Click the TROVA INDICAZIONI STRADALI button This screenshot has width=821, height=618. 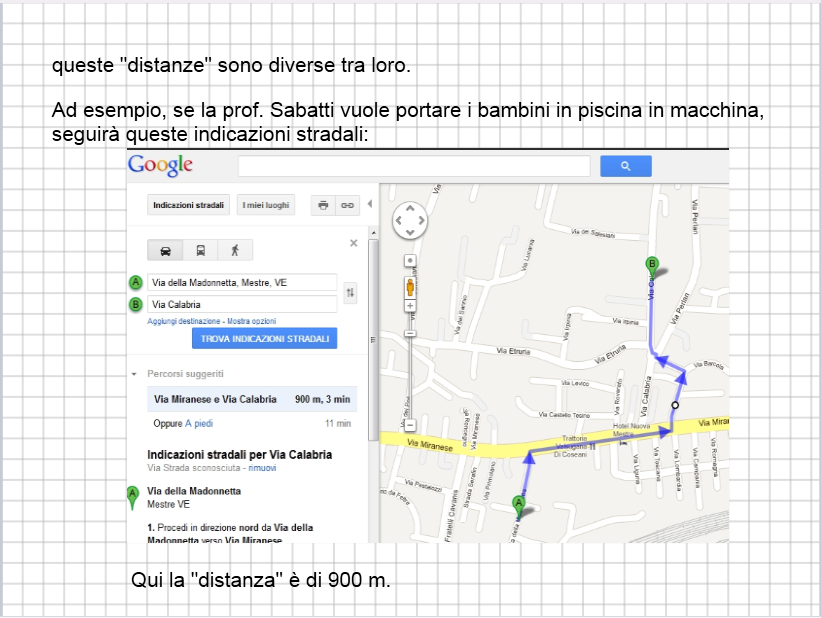point(265,339)
